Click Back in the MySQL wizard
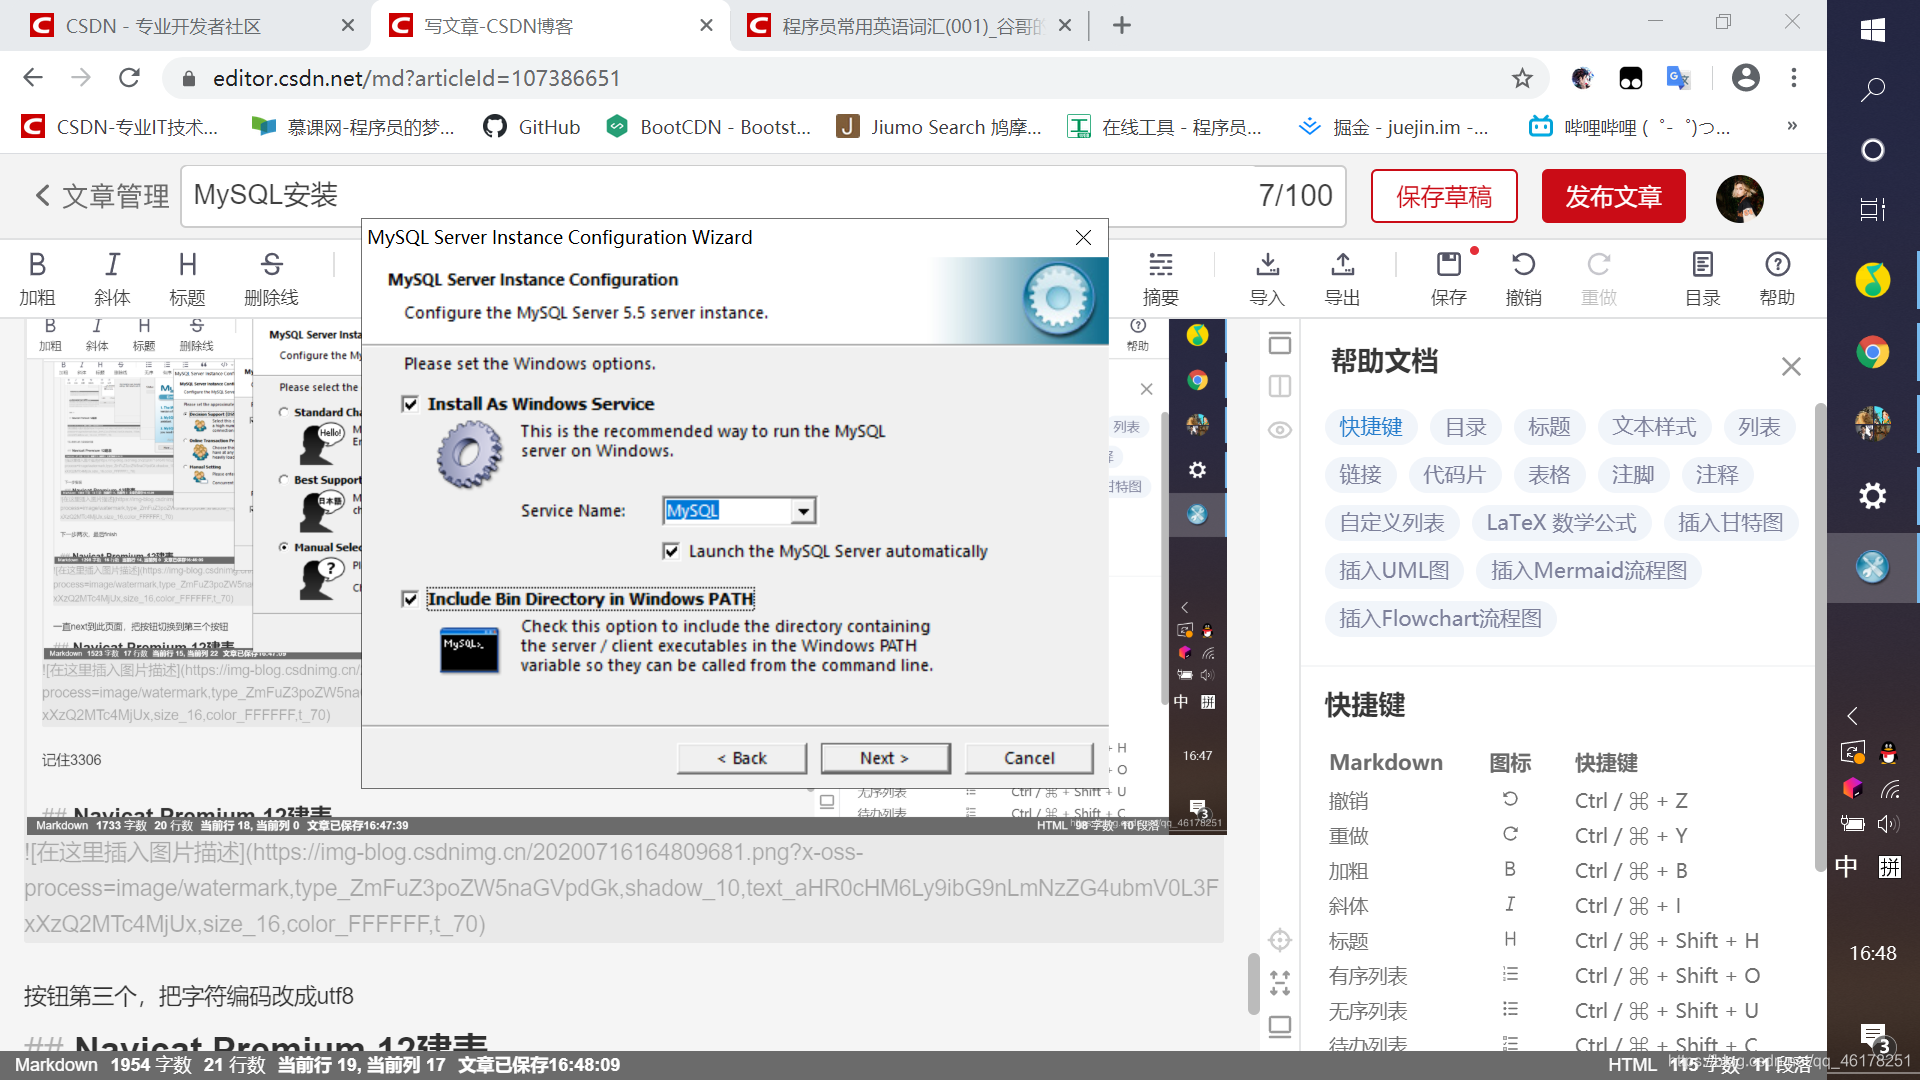Viewport: 1920px width, 1080px height. point(741,758)
